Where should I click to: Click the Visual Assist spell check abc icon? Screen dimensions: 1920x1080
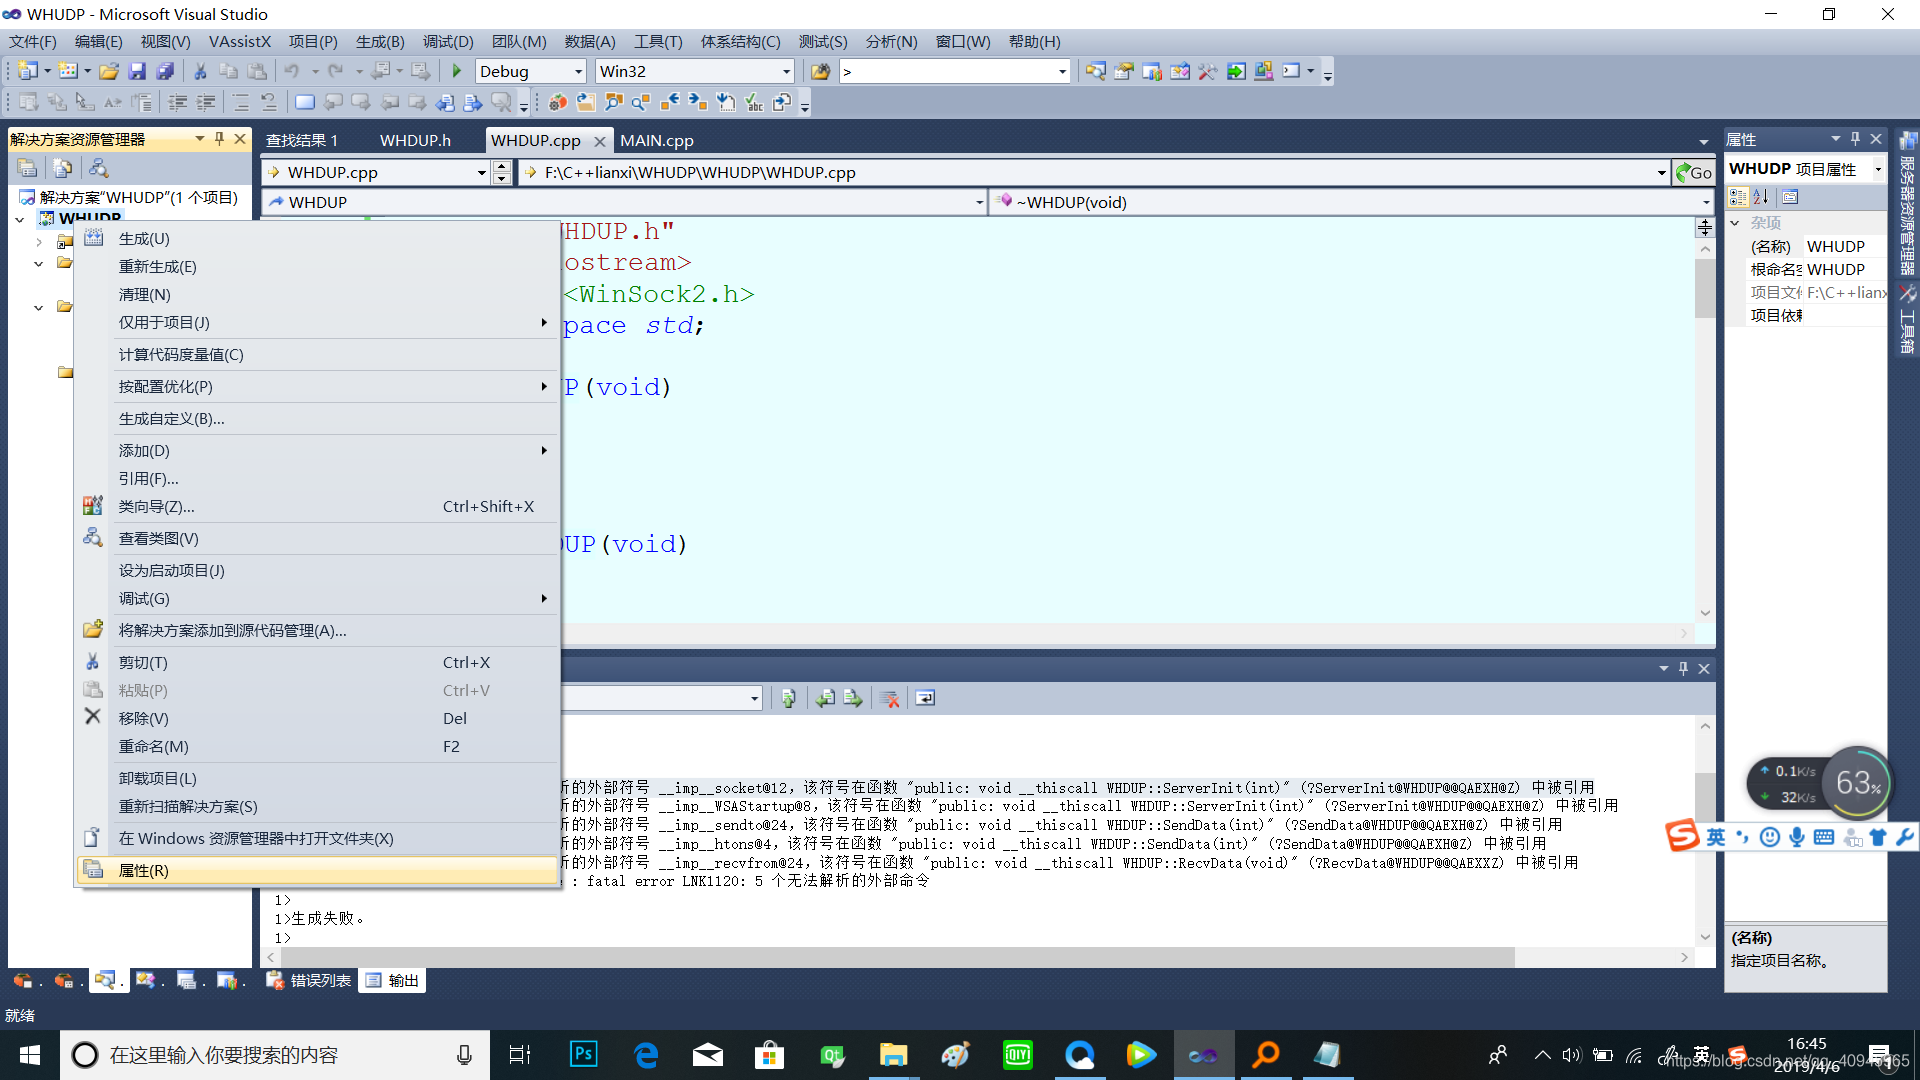(754, 102)
